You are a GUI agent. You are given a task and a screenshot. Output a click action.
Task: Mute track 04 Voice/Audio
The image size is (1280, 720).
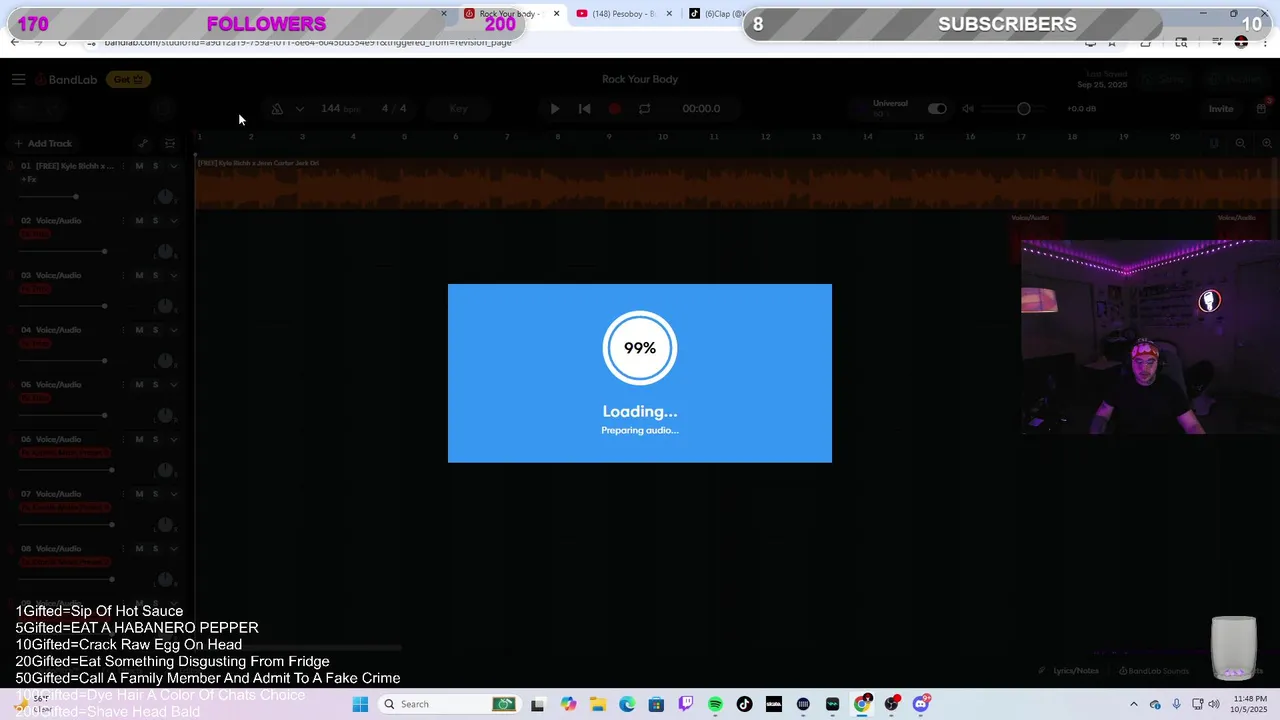(139, 330)
